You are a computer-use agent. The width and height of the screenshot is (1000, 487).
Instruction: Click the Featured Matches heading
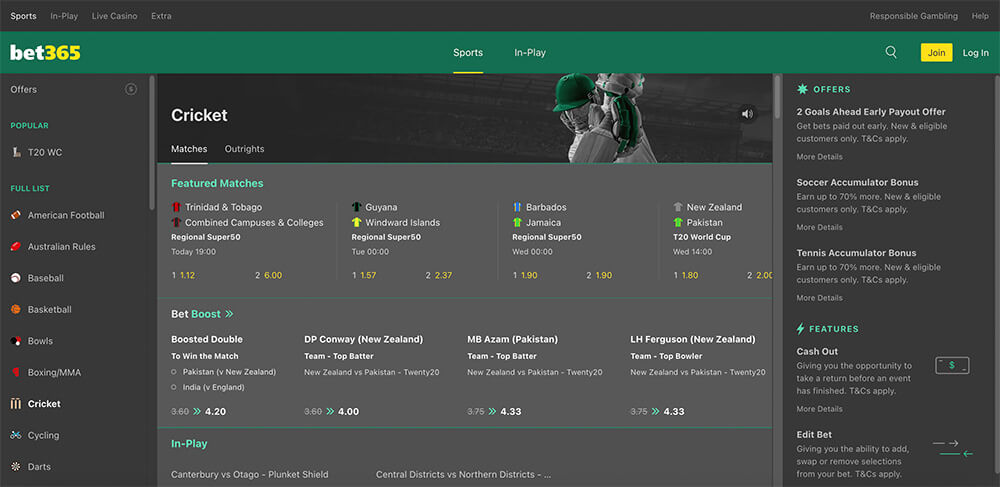217,183
